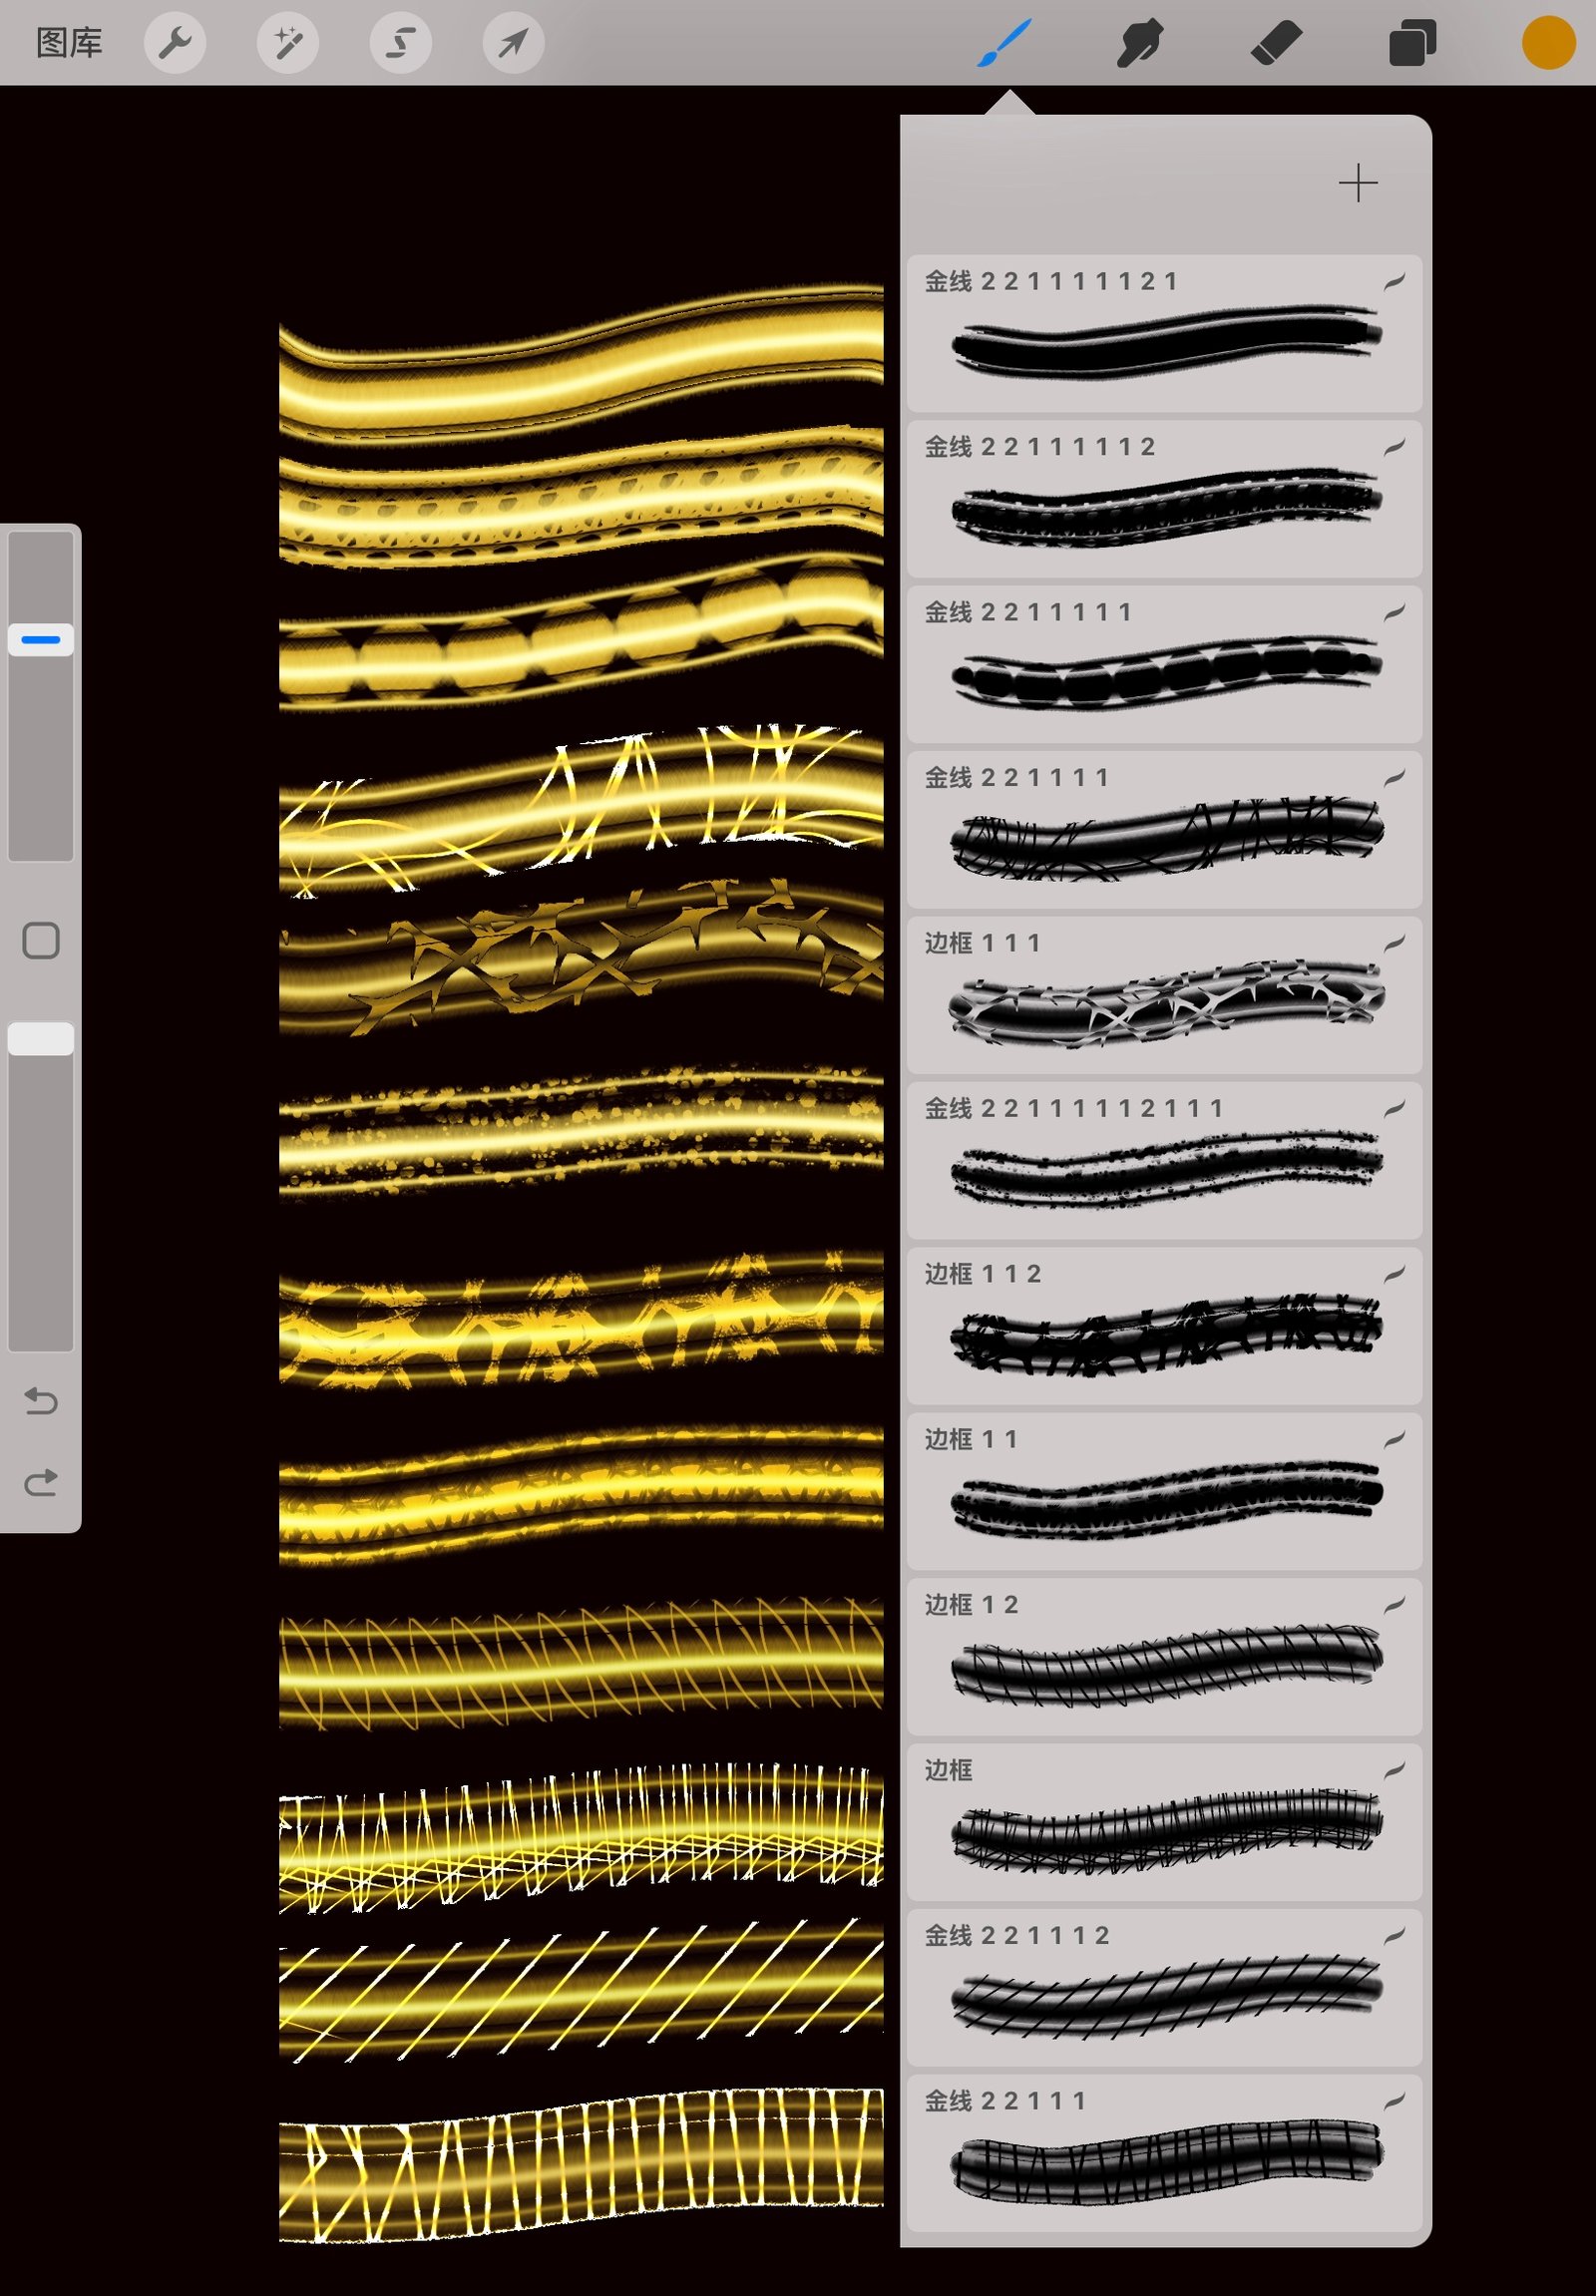This screenshot has width=1596, height=2296.
Task: Open the orange color picker
Action: coord(1548,43)
